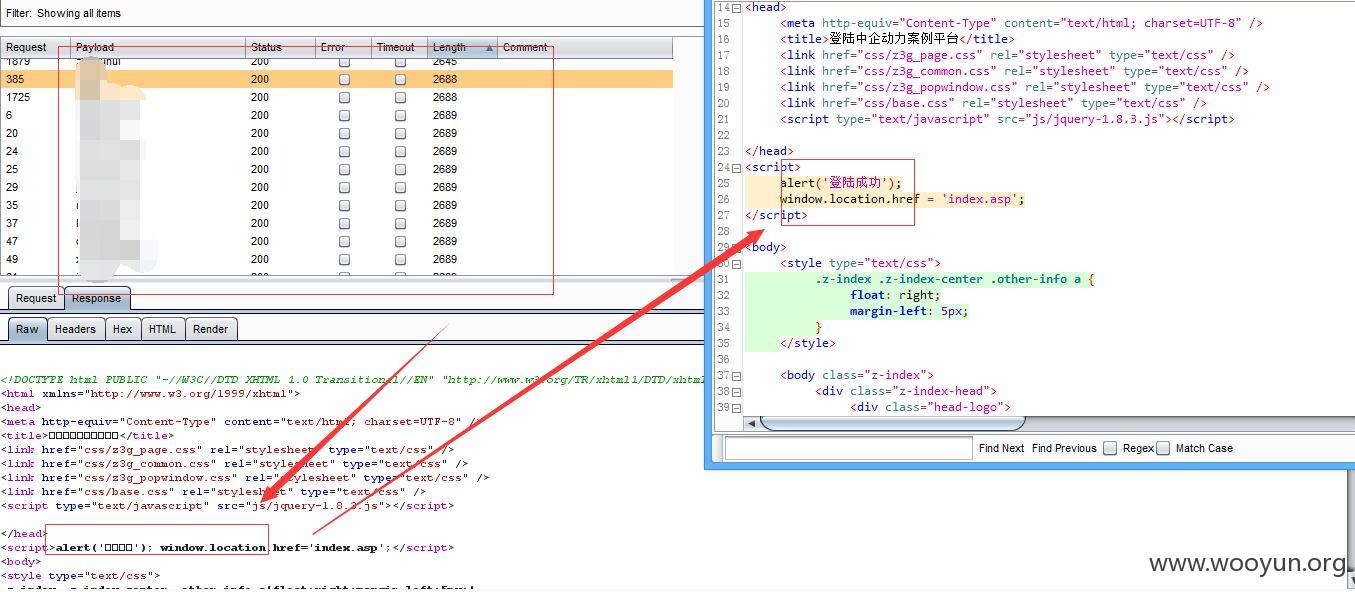The image size is (1355, 592).
Task: Tick Error checkbox for request 6
Action: coord(344,115)
